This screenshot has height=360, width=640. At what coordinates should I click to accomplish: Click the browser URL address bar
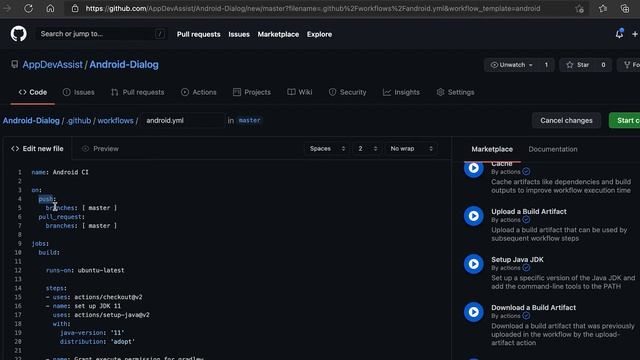tap(312, 9)
